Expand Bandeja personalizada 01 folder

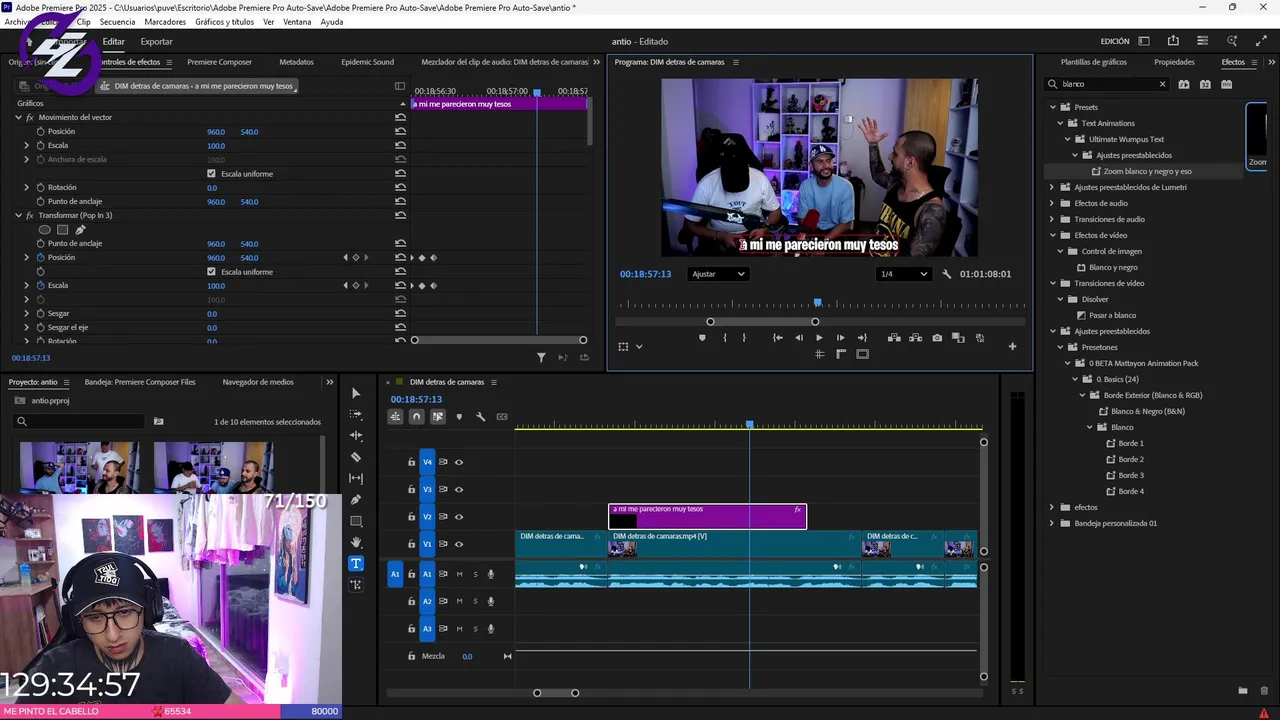point(1052,523)
